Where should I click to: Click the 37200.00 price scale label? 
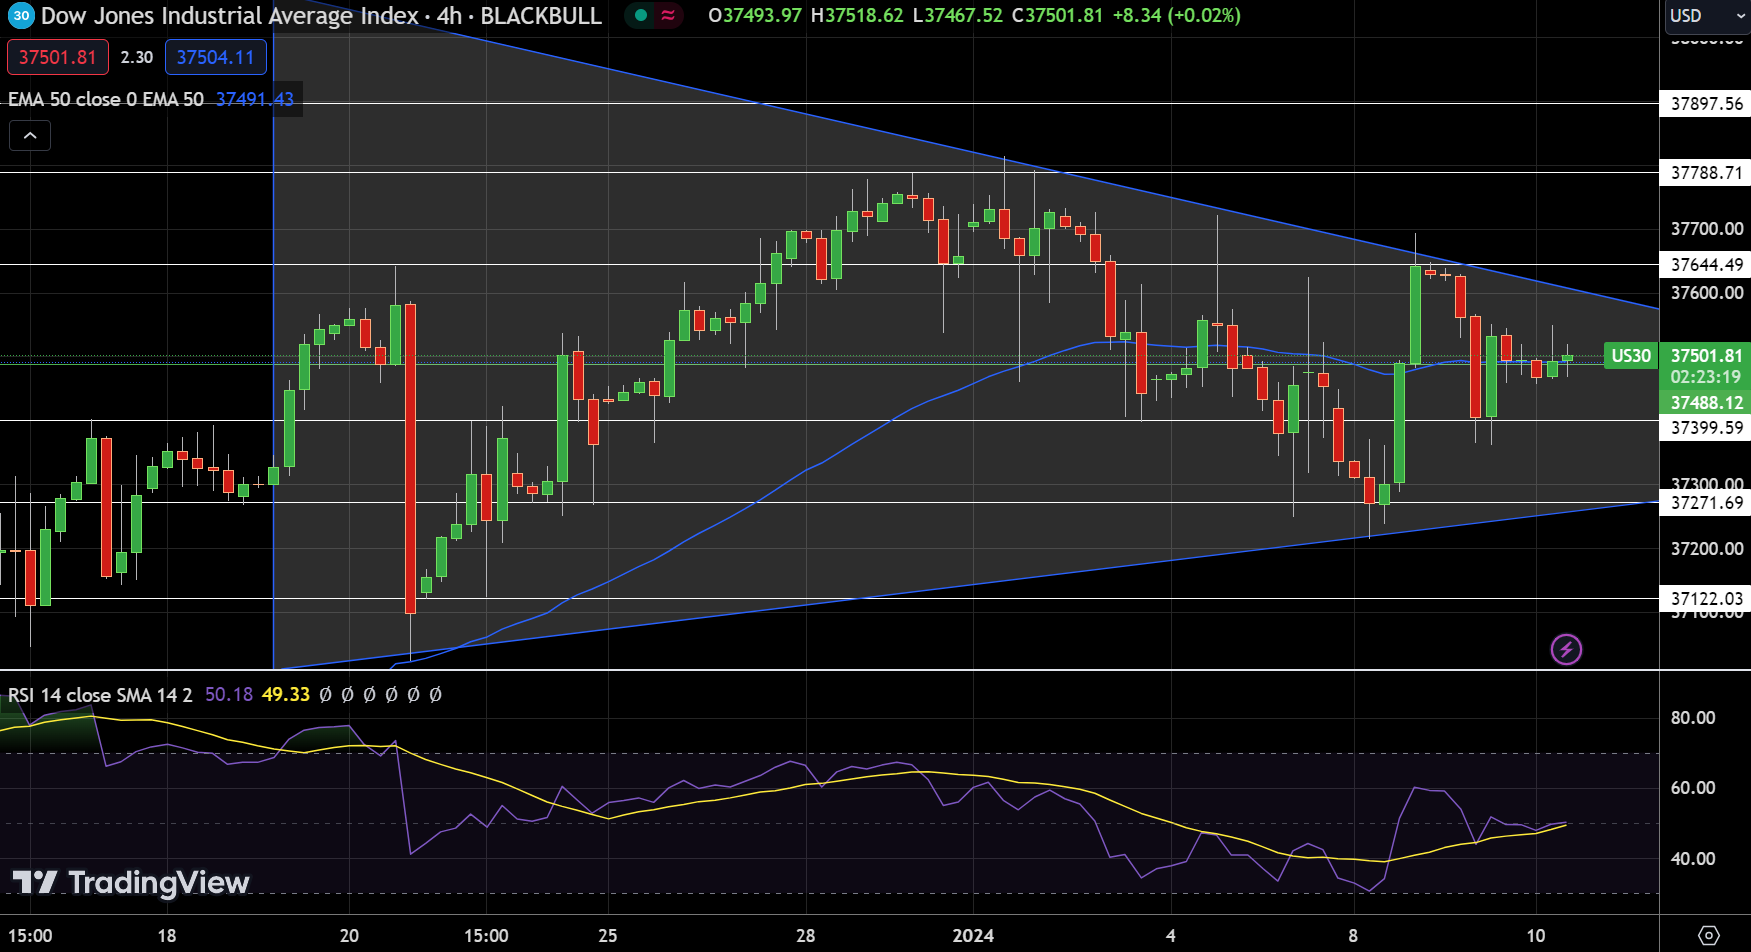[1707, 549]
